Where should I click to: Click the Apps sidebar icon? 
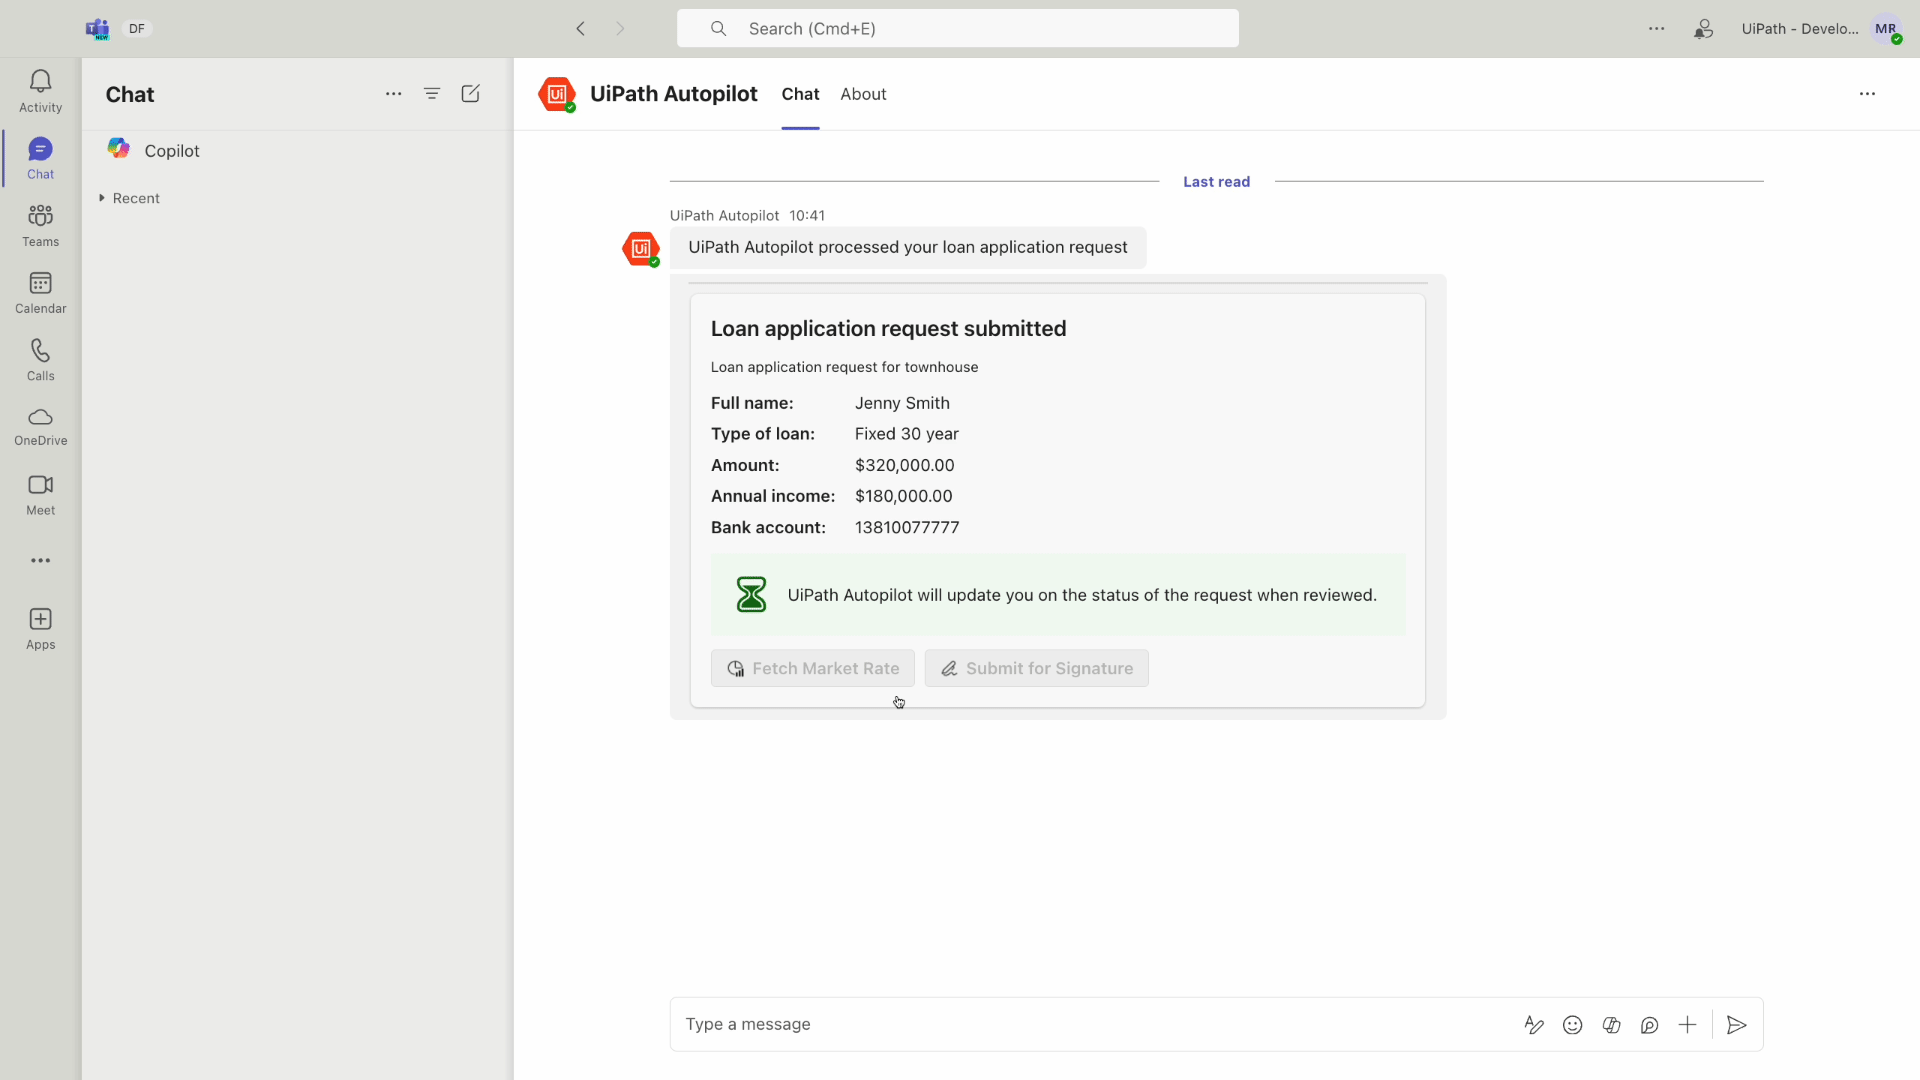40,628
